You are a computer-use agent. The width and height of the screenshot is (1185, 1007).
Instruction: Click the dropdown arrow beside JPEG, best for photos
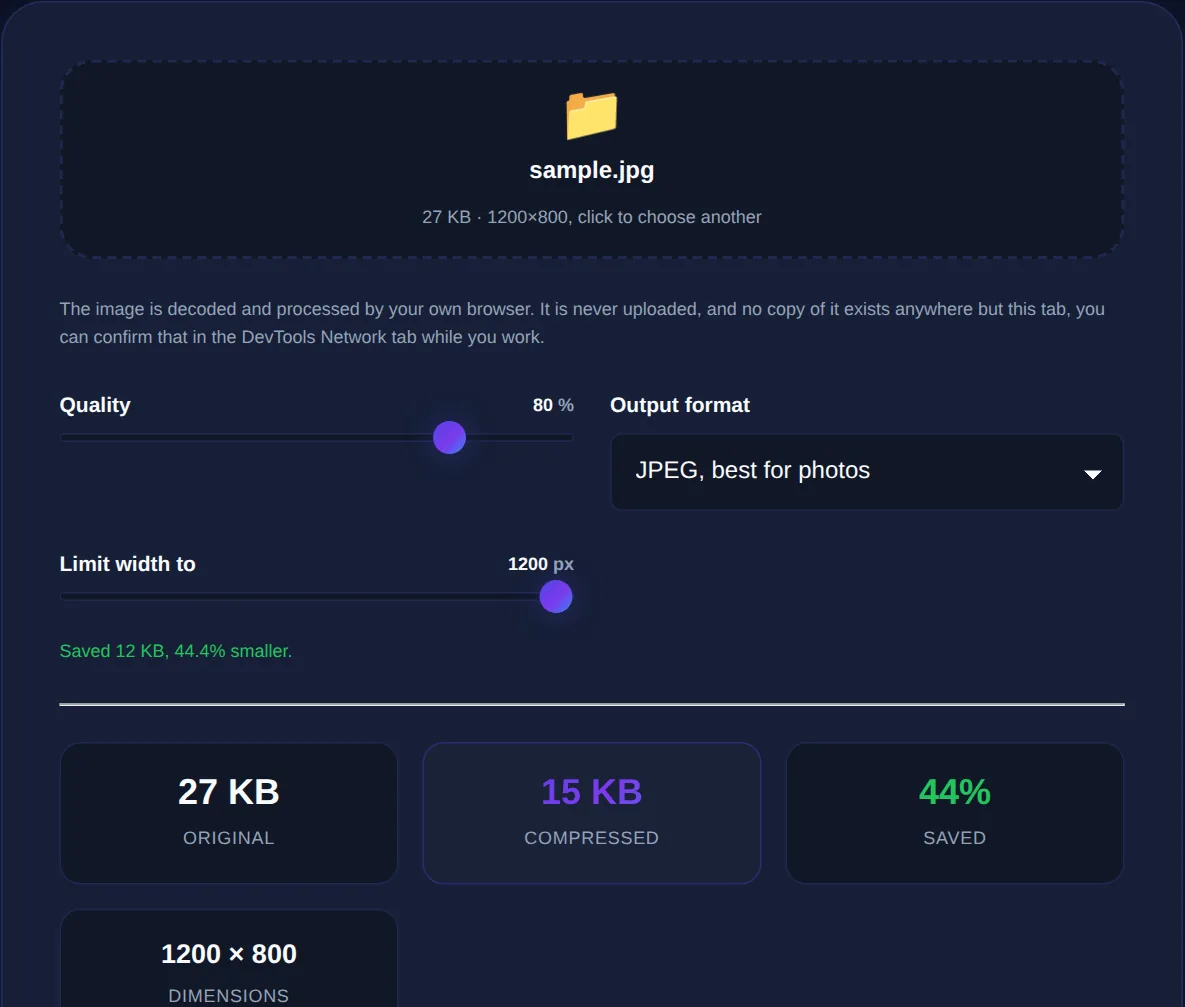click(1093, 474)
